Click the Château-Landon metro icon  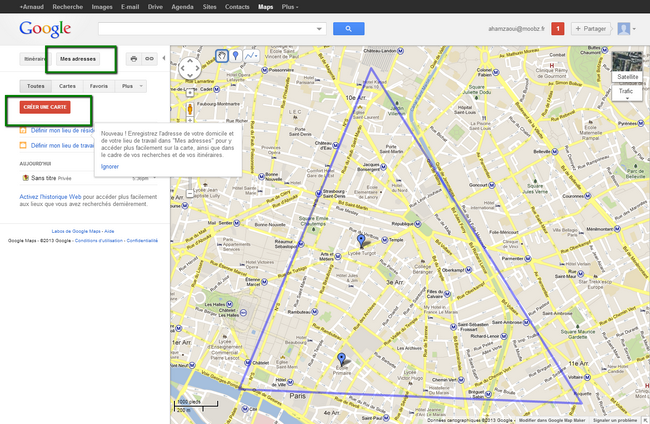(400, 51)
